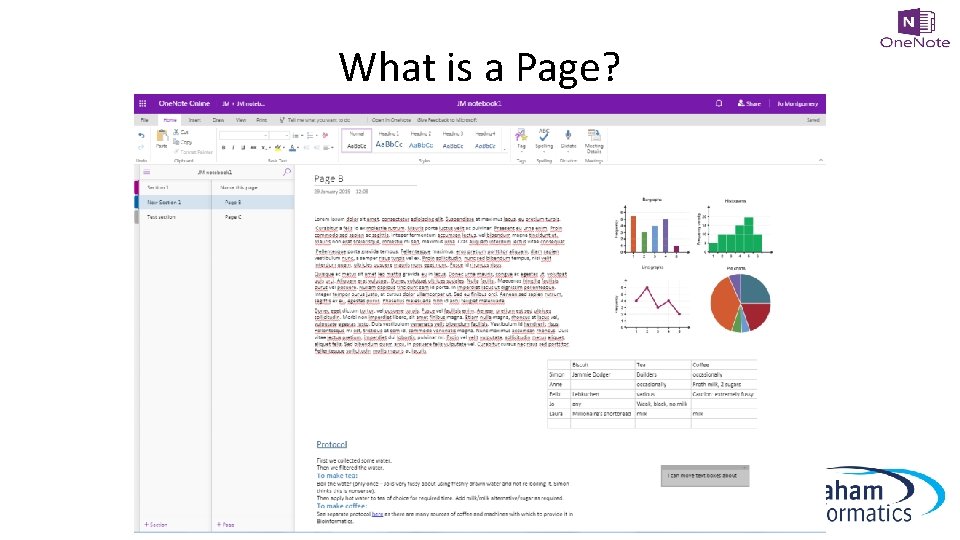Image resolution: width=960 pixels, height=540 pixels.
Task: Select Test section in section list
Action: click(175, 217)
